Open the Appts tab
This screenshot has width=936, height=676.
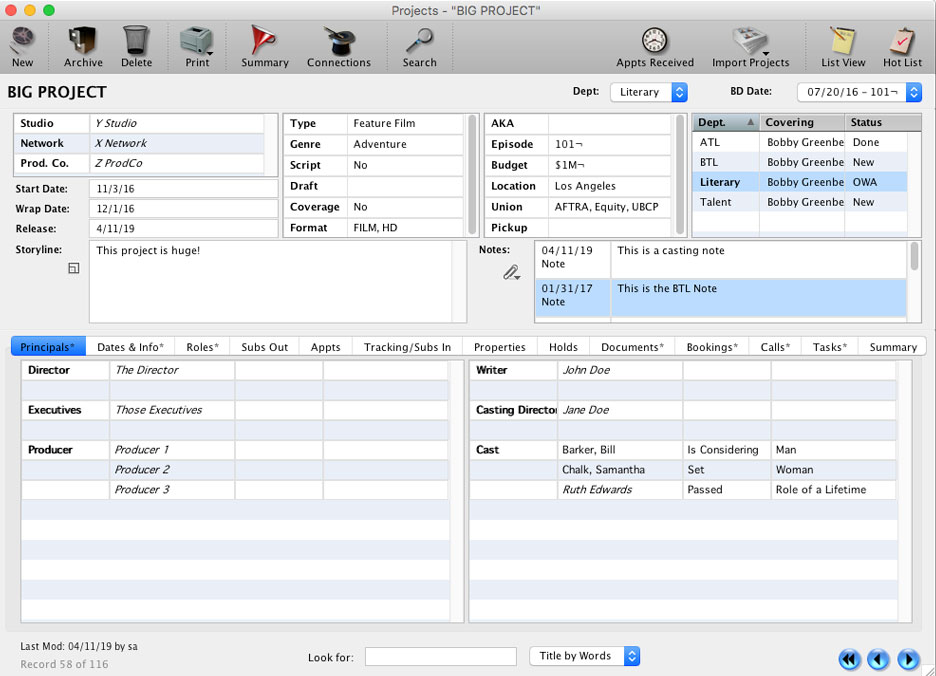point(325,347)
